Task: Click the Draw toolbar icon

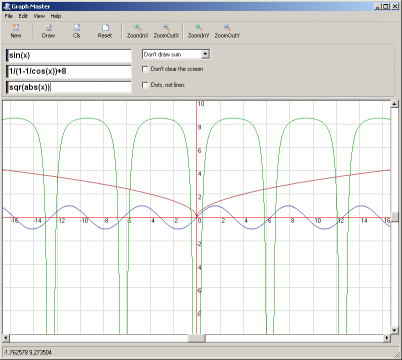Action: 49,28
